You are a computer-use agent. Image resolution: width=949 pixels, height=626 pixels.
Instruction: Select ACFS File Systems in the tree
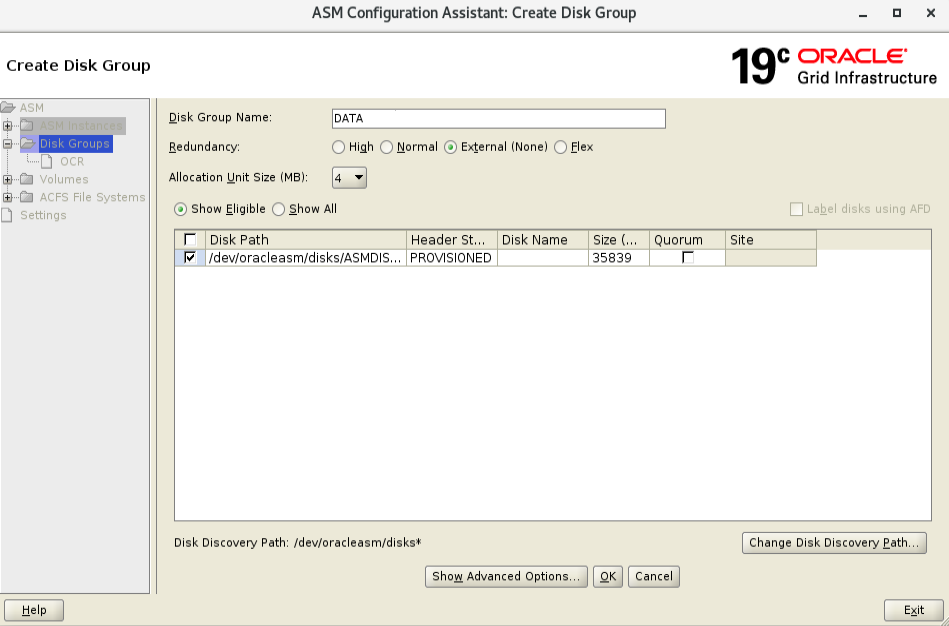coord(92,197)
